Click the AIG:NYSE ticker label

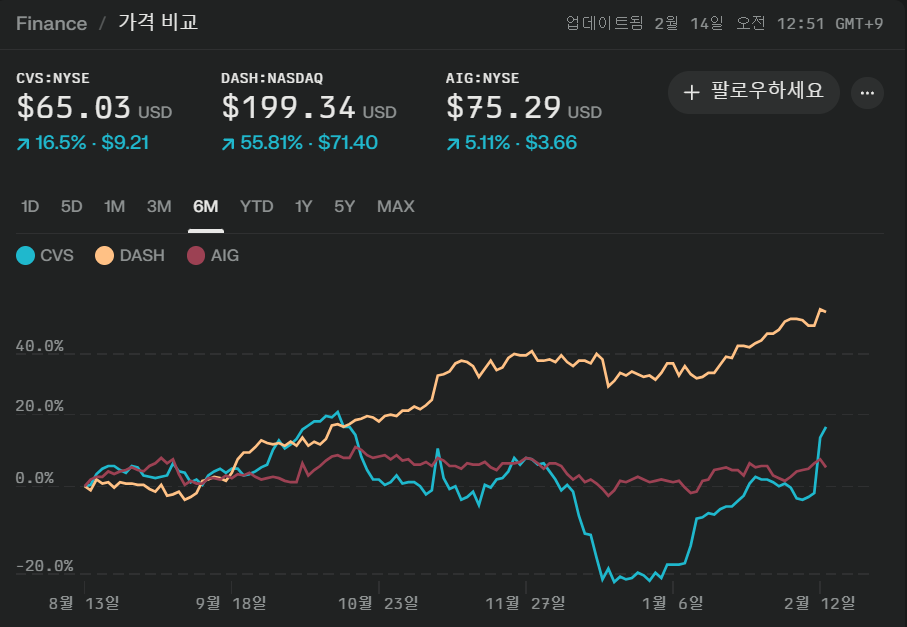click(x=482, y=78)
